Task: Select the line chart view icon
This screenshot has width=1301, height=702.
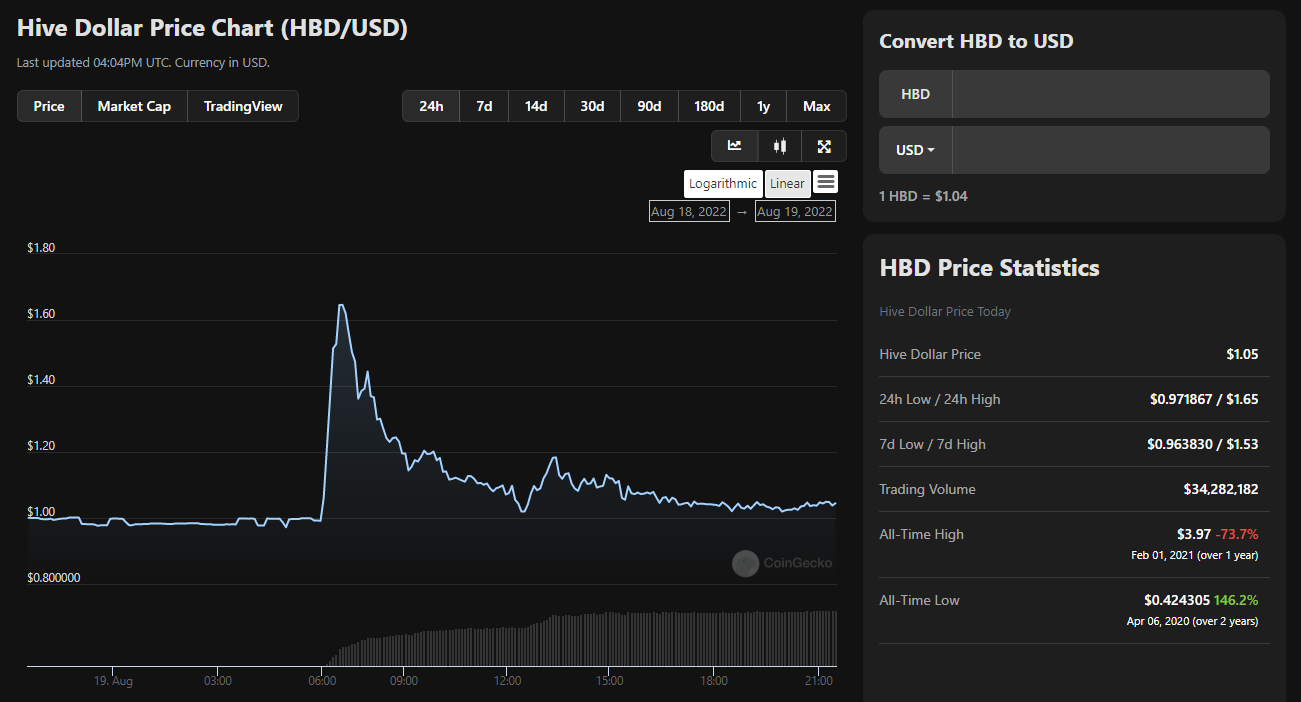Action: click(735, 146)
